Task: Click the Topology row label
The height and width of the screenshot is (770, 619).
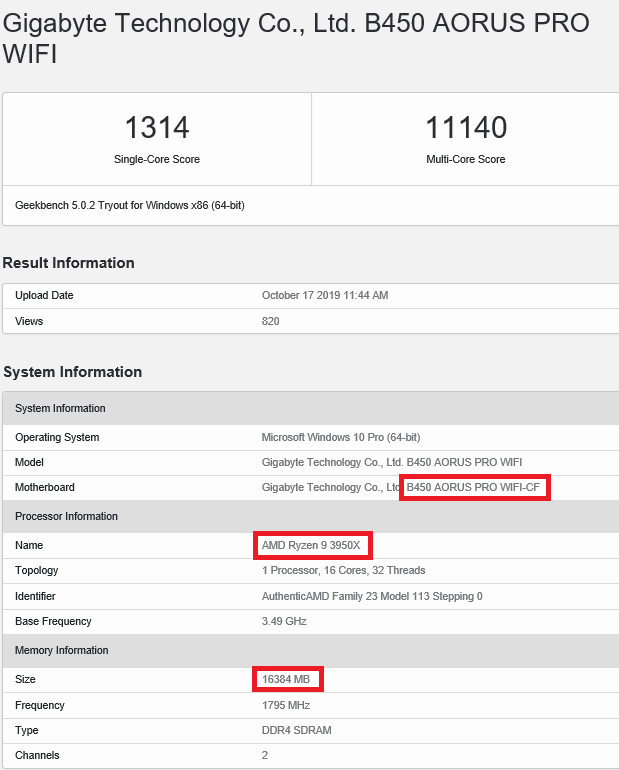Action: tap(37, 570)
